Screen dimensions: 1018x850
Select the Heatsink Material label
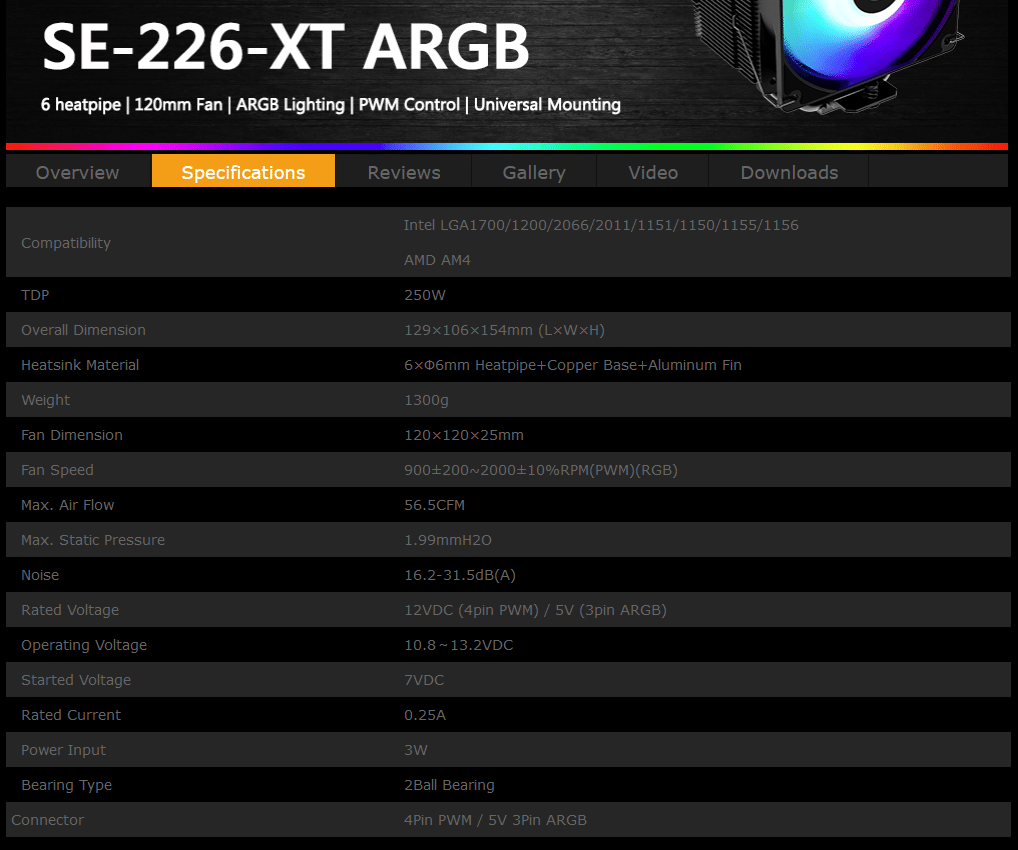[80, 366]
